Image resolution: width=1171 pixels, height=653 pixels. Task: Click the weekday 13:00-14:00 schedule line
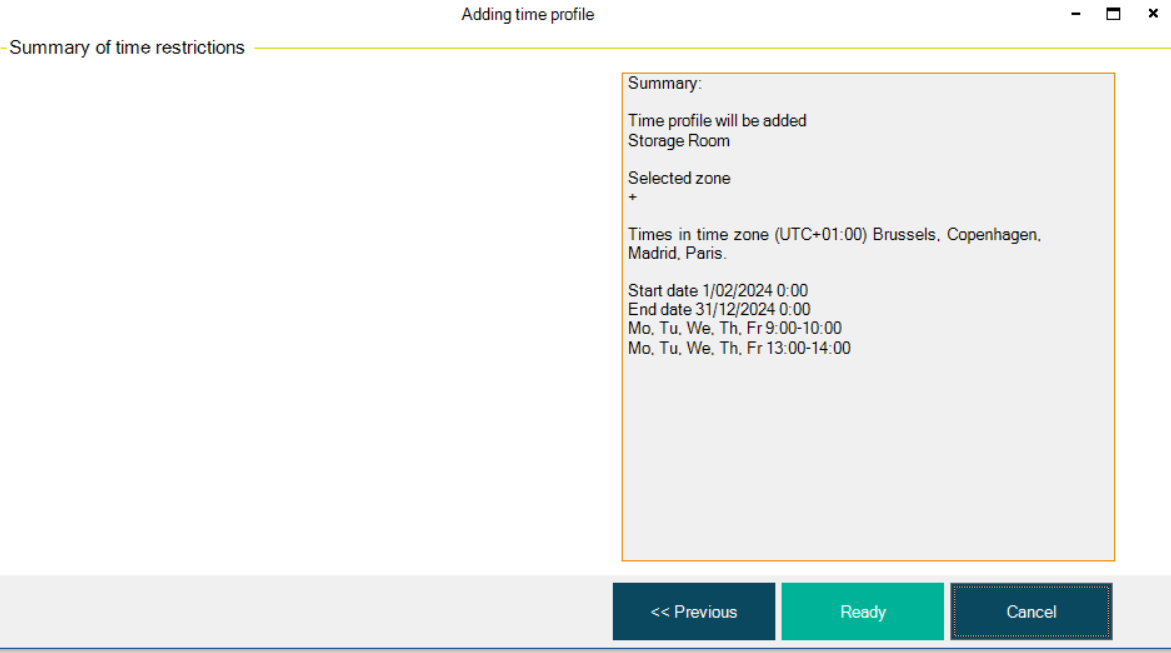coord(739,348)
